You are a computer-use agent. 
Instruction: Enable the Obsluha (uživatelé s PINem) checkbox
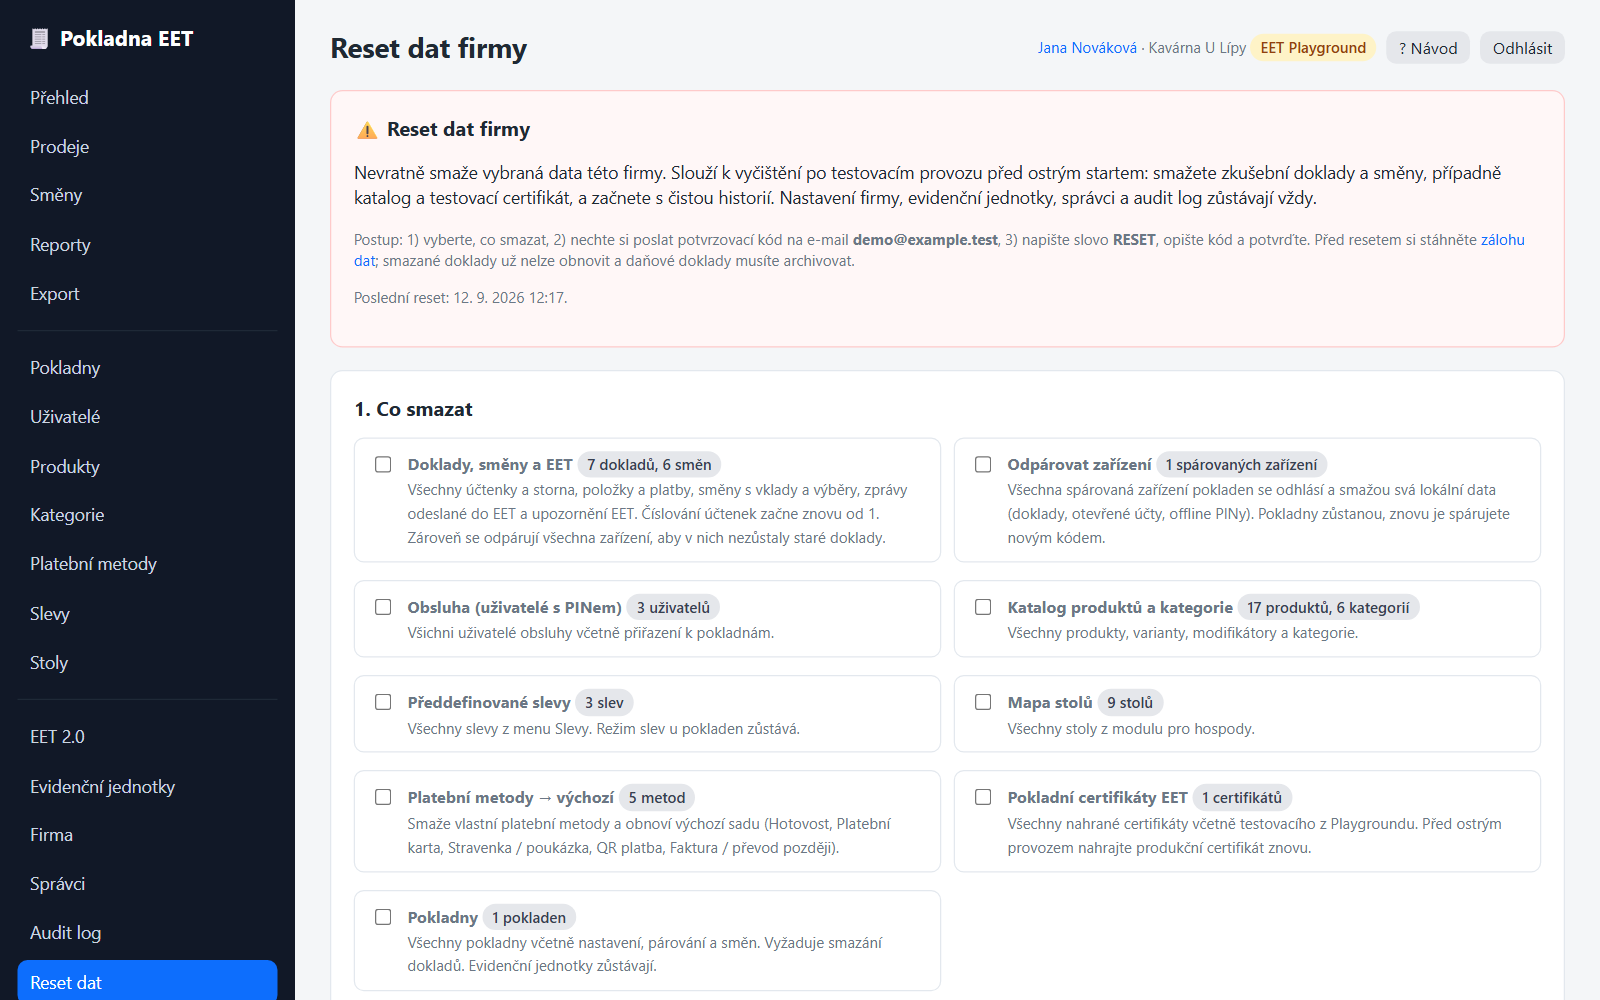[x=383, y=607]
